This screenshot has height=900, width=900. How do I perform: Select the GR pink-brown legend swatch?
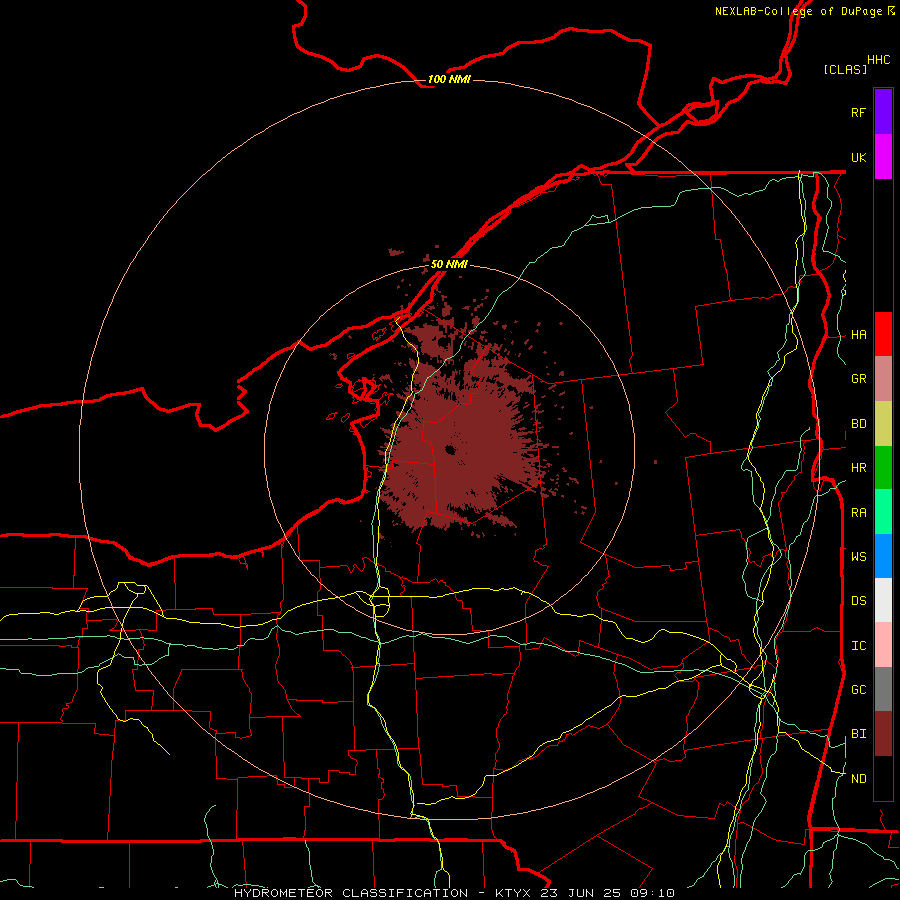pos(883,379)
